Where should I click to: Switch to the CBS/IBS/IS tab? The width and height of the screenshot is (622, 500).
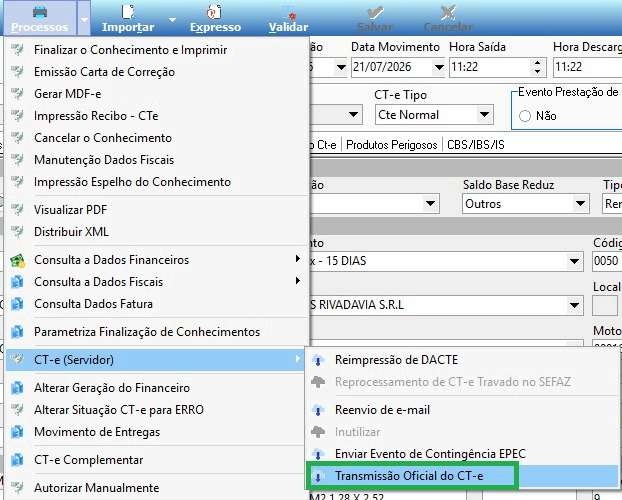tap(476, 145)
